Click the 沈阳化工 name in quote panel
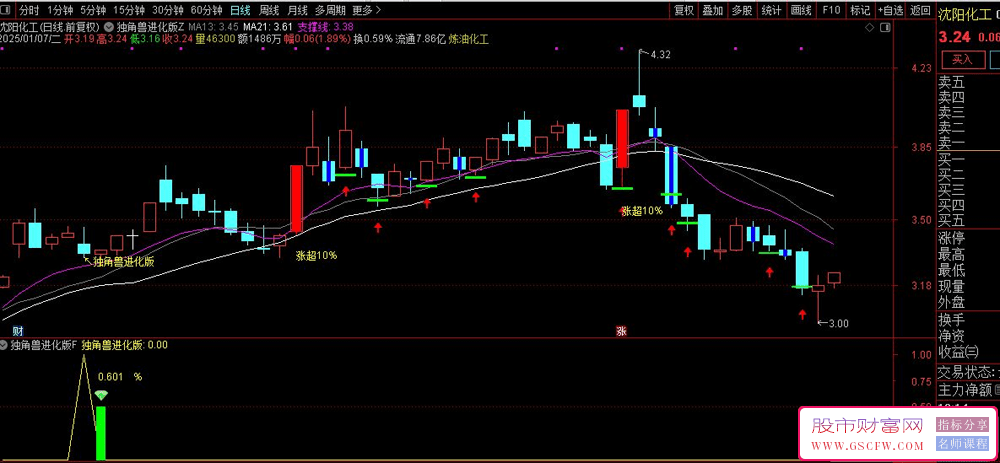Viewport: 1000px width, 463px height. (x=964, y=15)
